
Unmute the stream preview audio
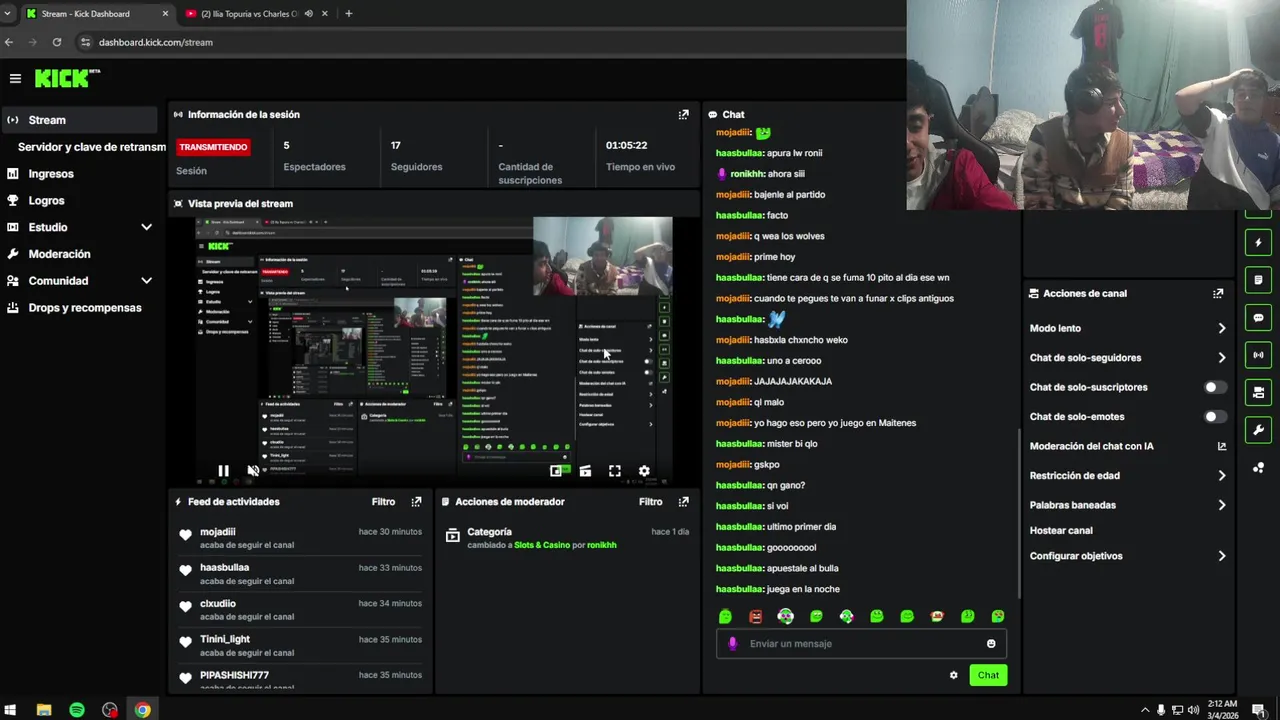[x=253, y=471]
